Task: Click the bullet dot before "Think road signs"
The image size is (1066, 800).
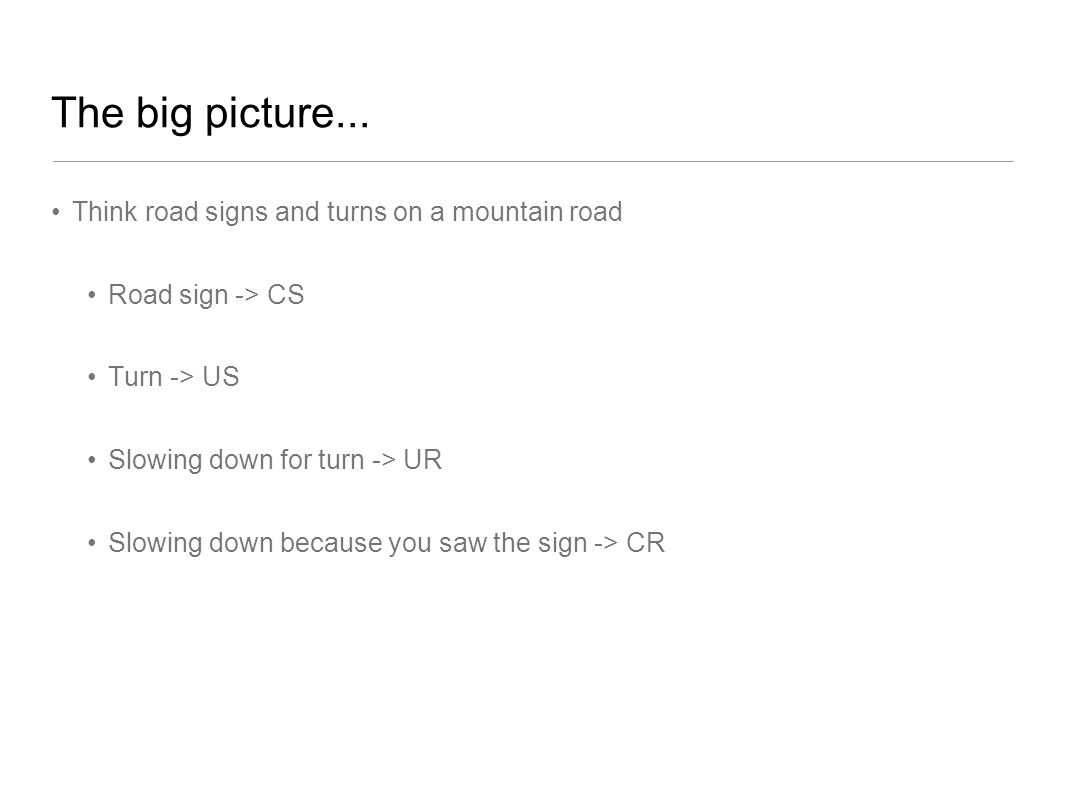Action: click(x=56, y=212)
